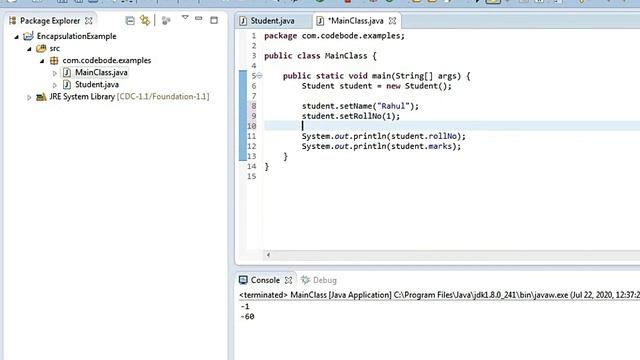The image size is (640, 360).
Task: Click the editor horizontal scrollbar track
Action: 455,255
